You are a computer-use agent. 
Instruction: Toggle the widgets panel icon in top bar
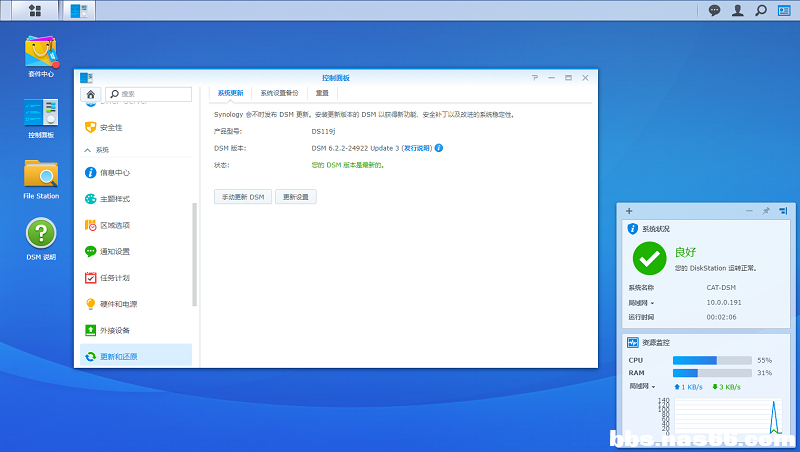point(784,10)
